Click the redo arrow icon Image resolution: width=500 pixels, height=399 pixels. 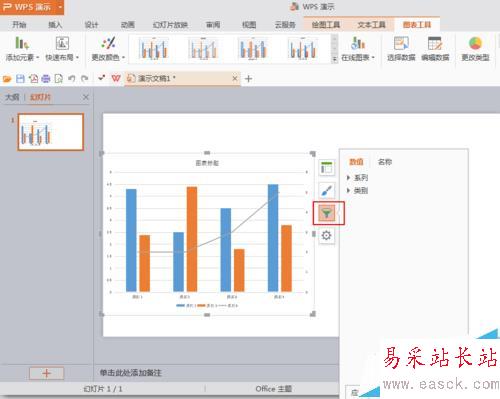(85, 79)
